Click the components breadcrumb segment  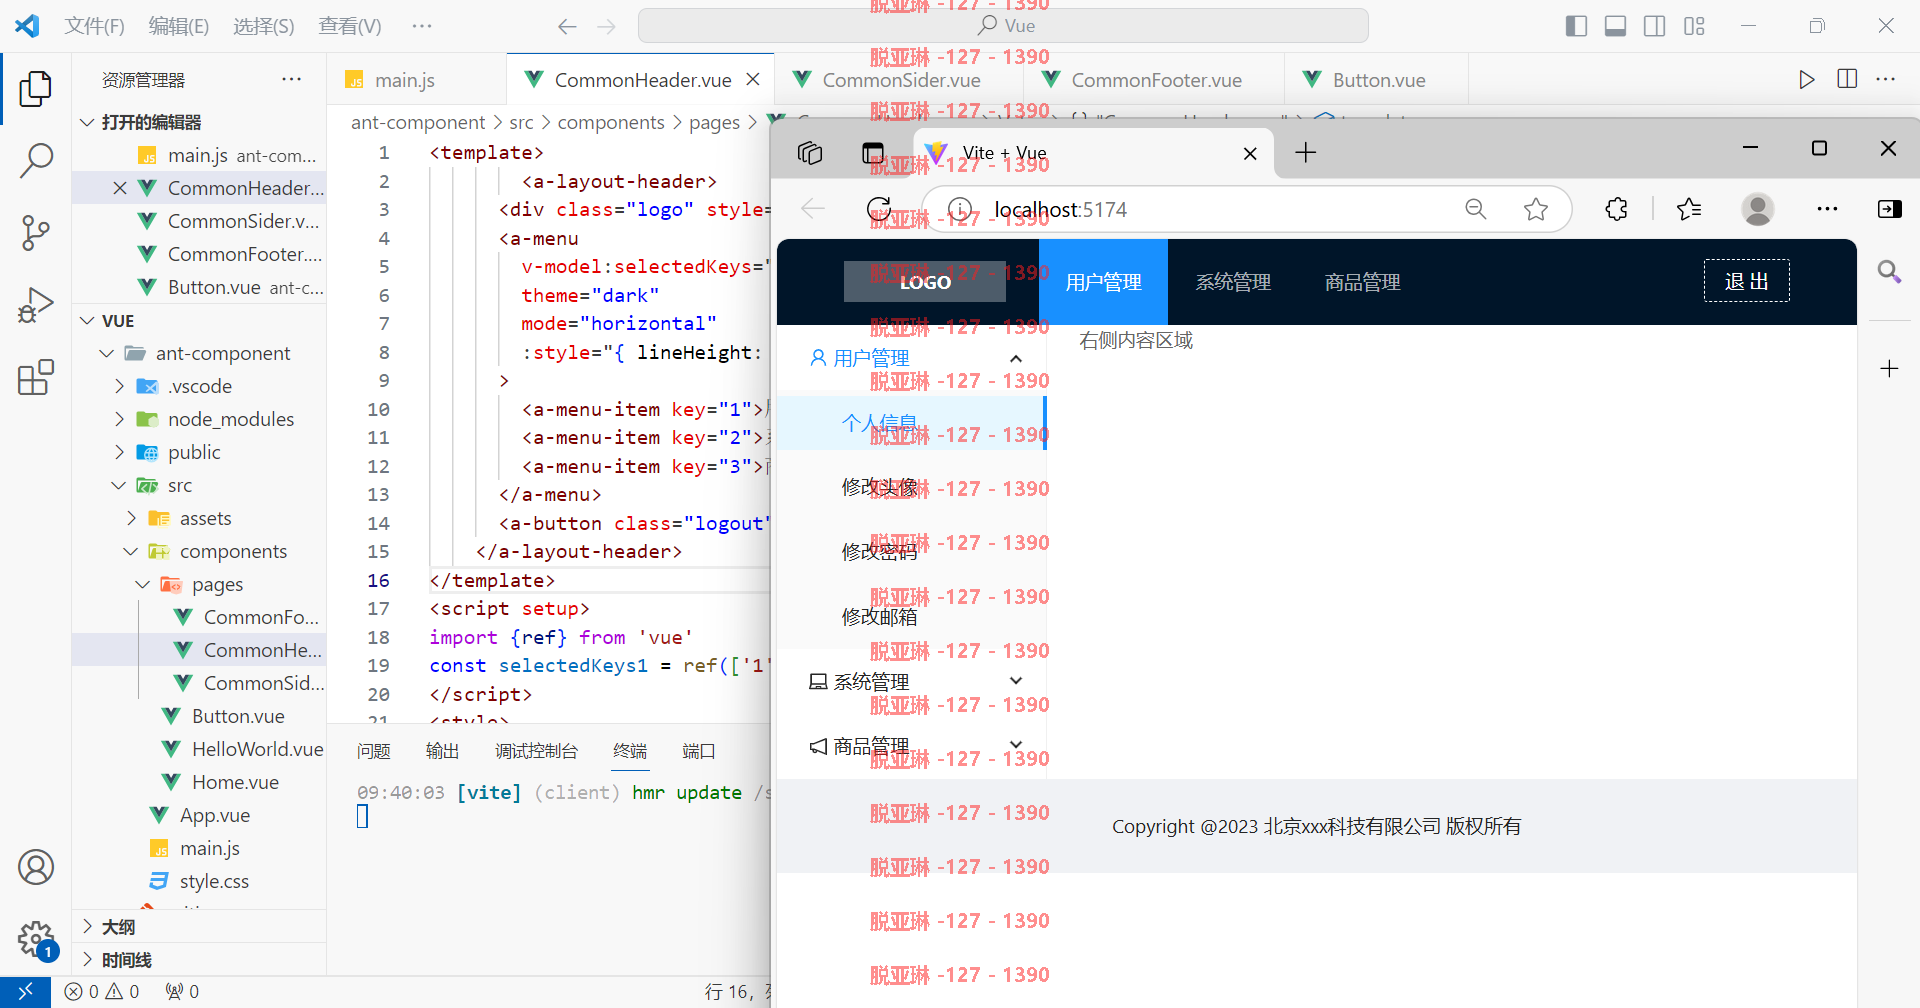(611, 122)
